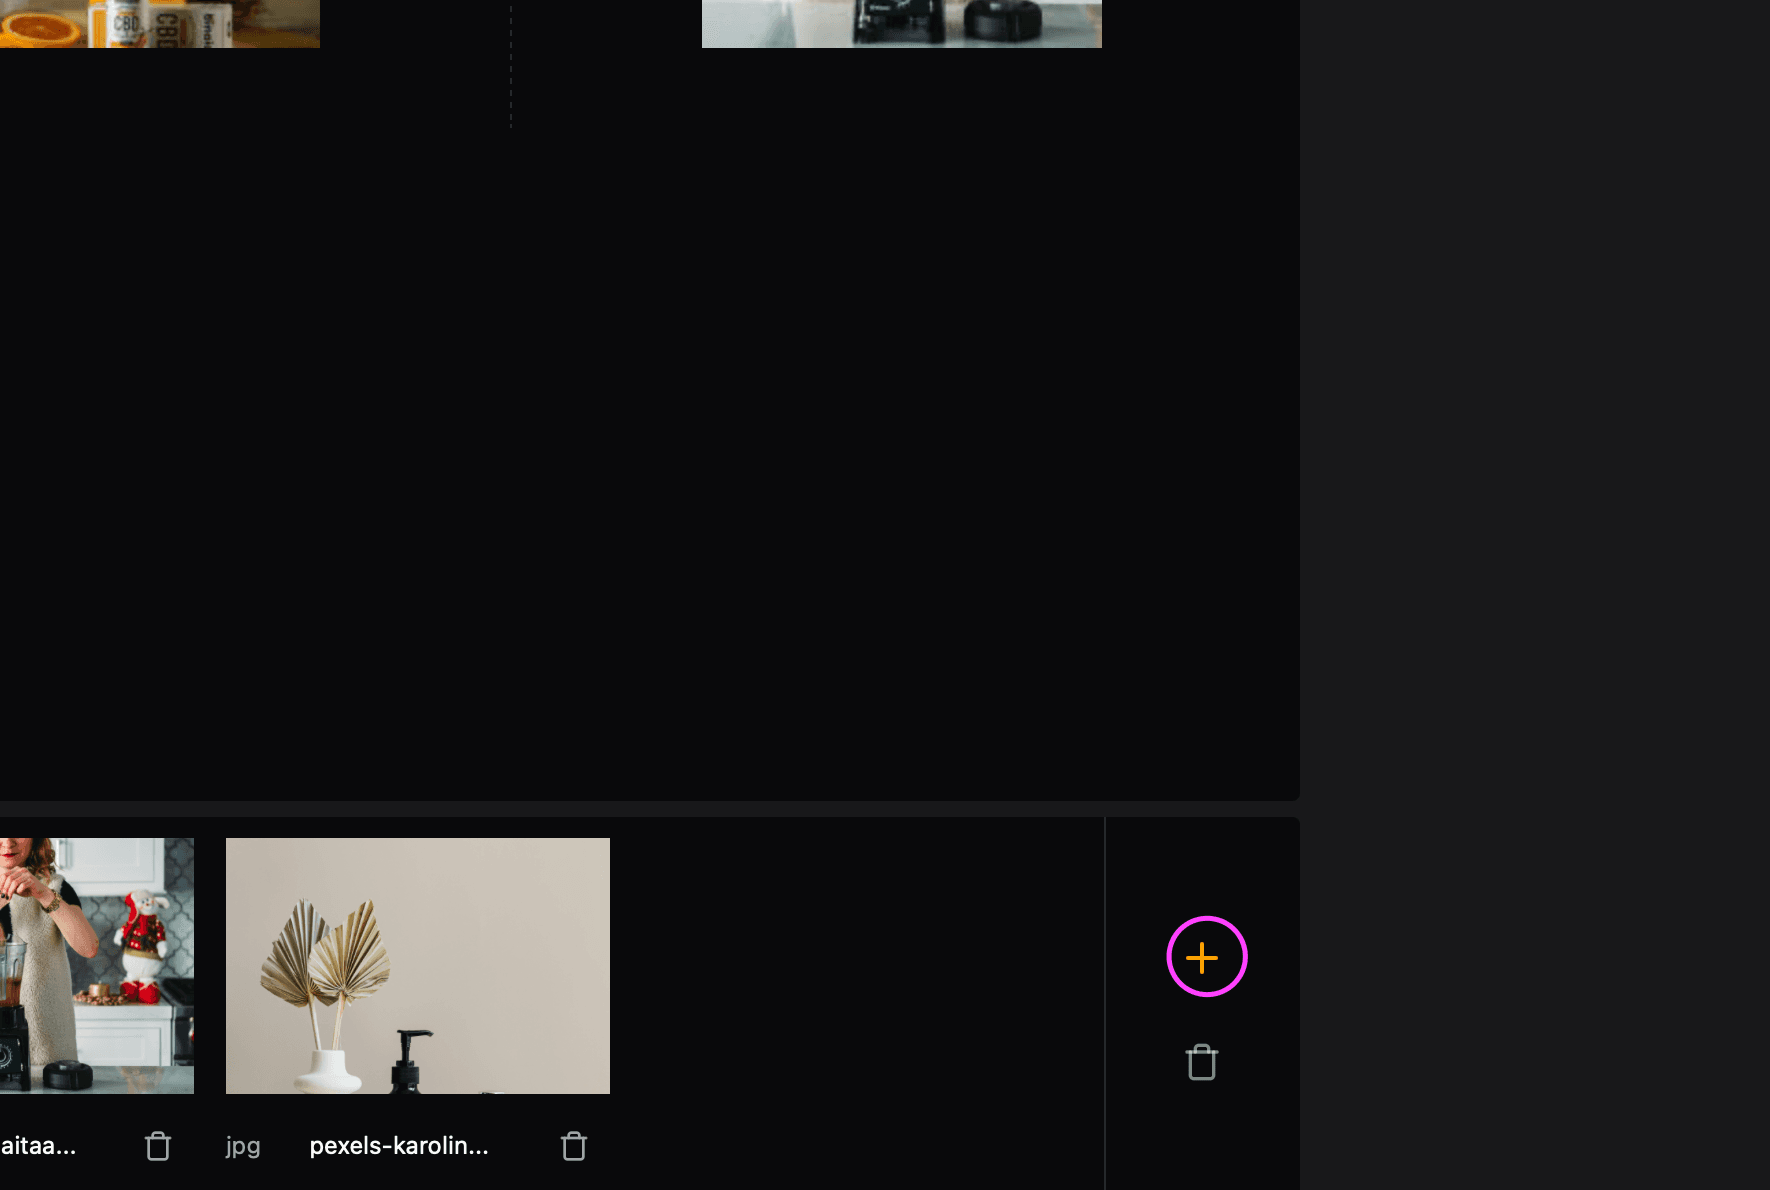The height and width of the screenshot is (1190, 1770).
Task: Expand the aitaa truncated filename
Action: click(40, 1148)
